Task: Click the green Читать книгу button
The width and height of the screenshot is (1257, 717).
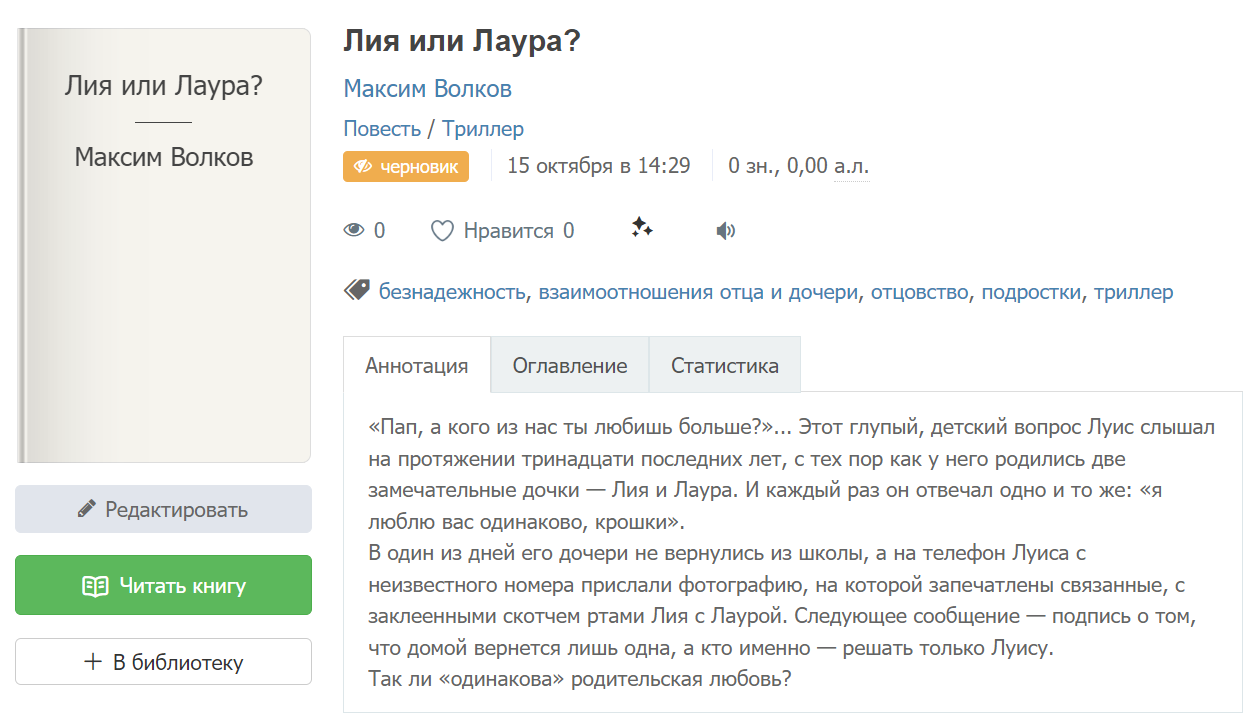Action: [x=163, y=585]
